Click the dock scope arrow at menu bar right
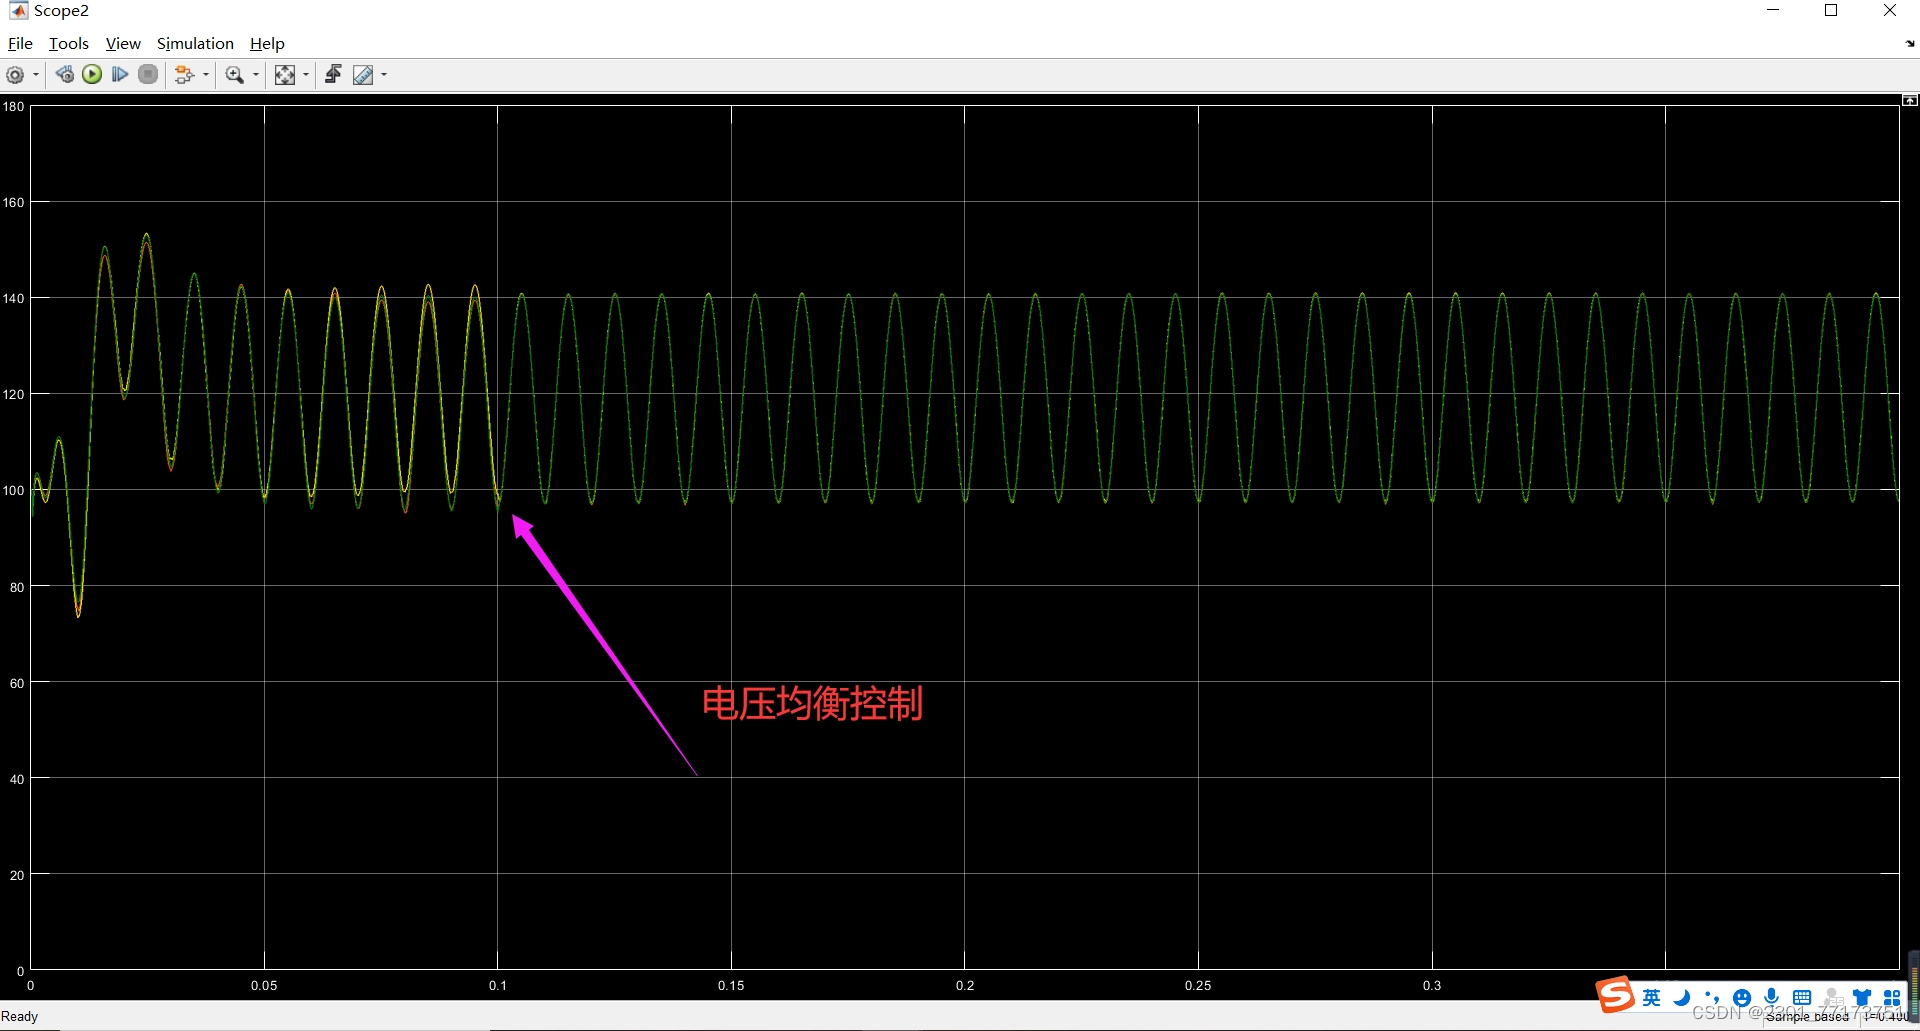This screenshot has width=1920, height=1031. (1910, 44)
